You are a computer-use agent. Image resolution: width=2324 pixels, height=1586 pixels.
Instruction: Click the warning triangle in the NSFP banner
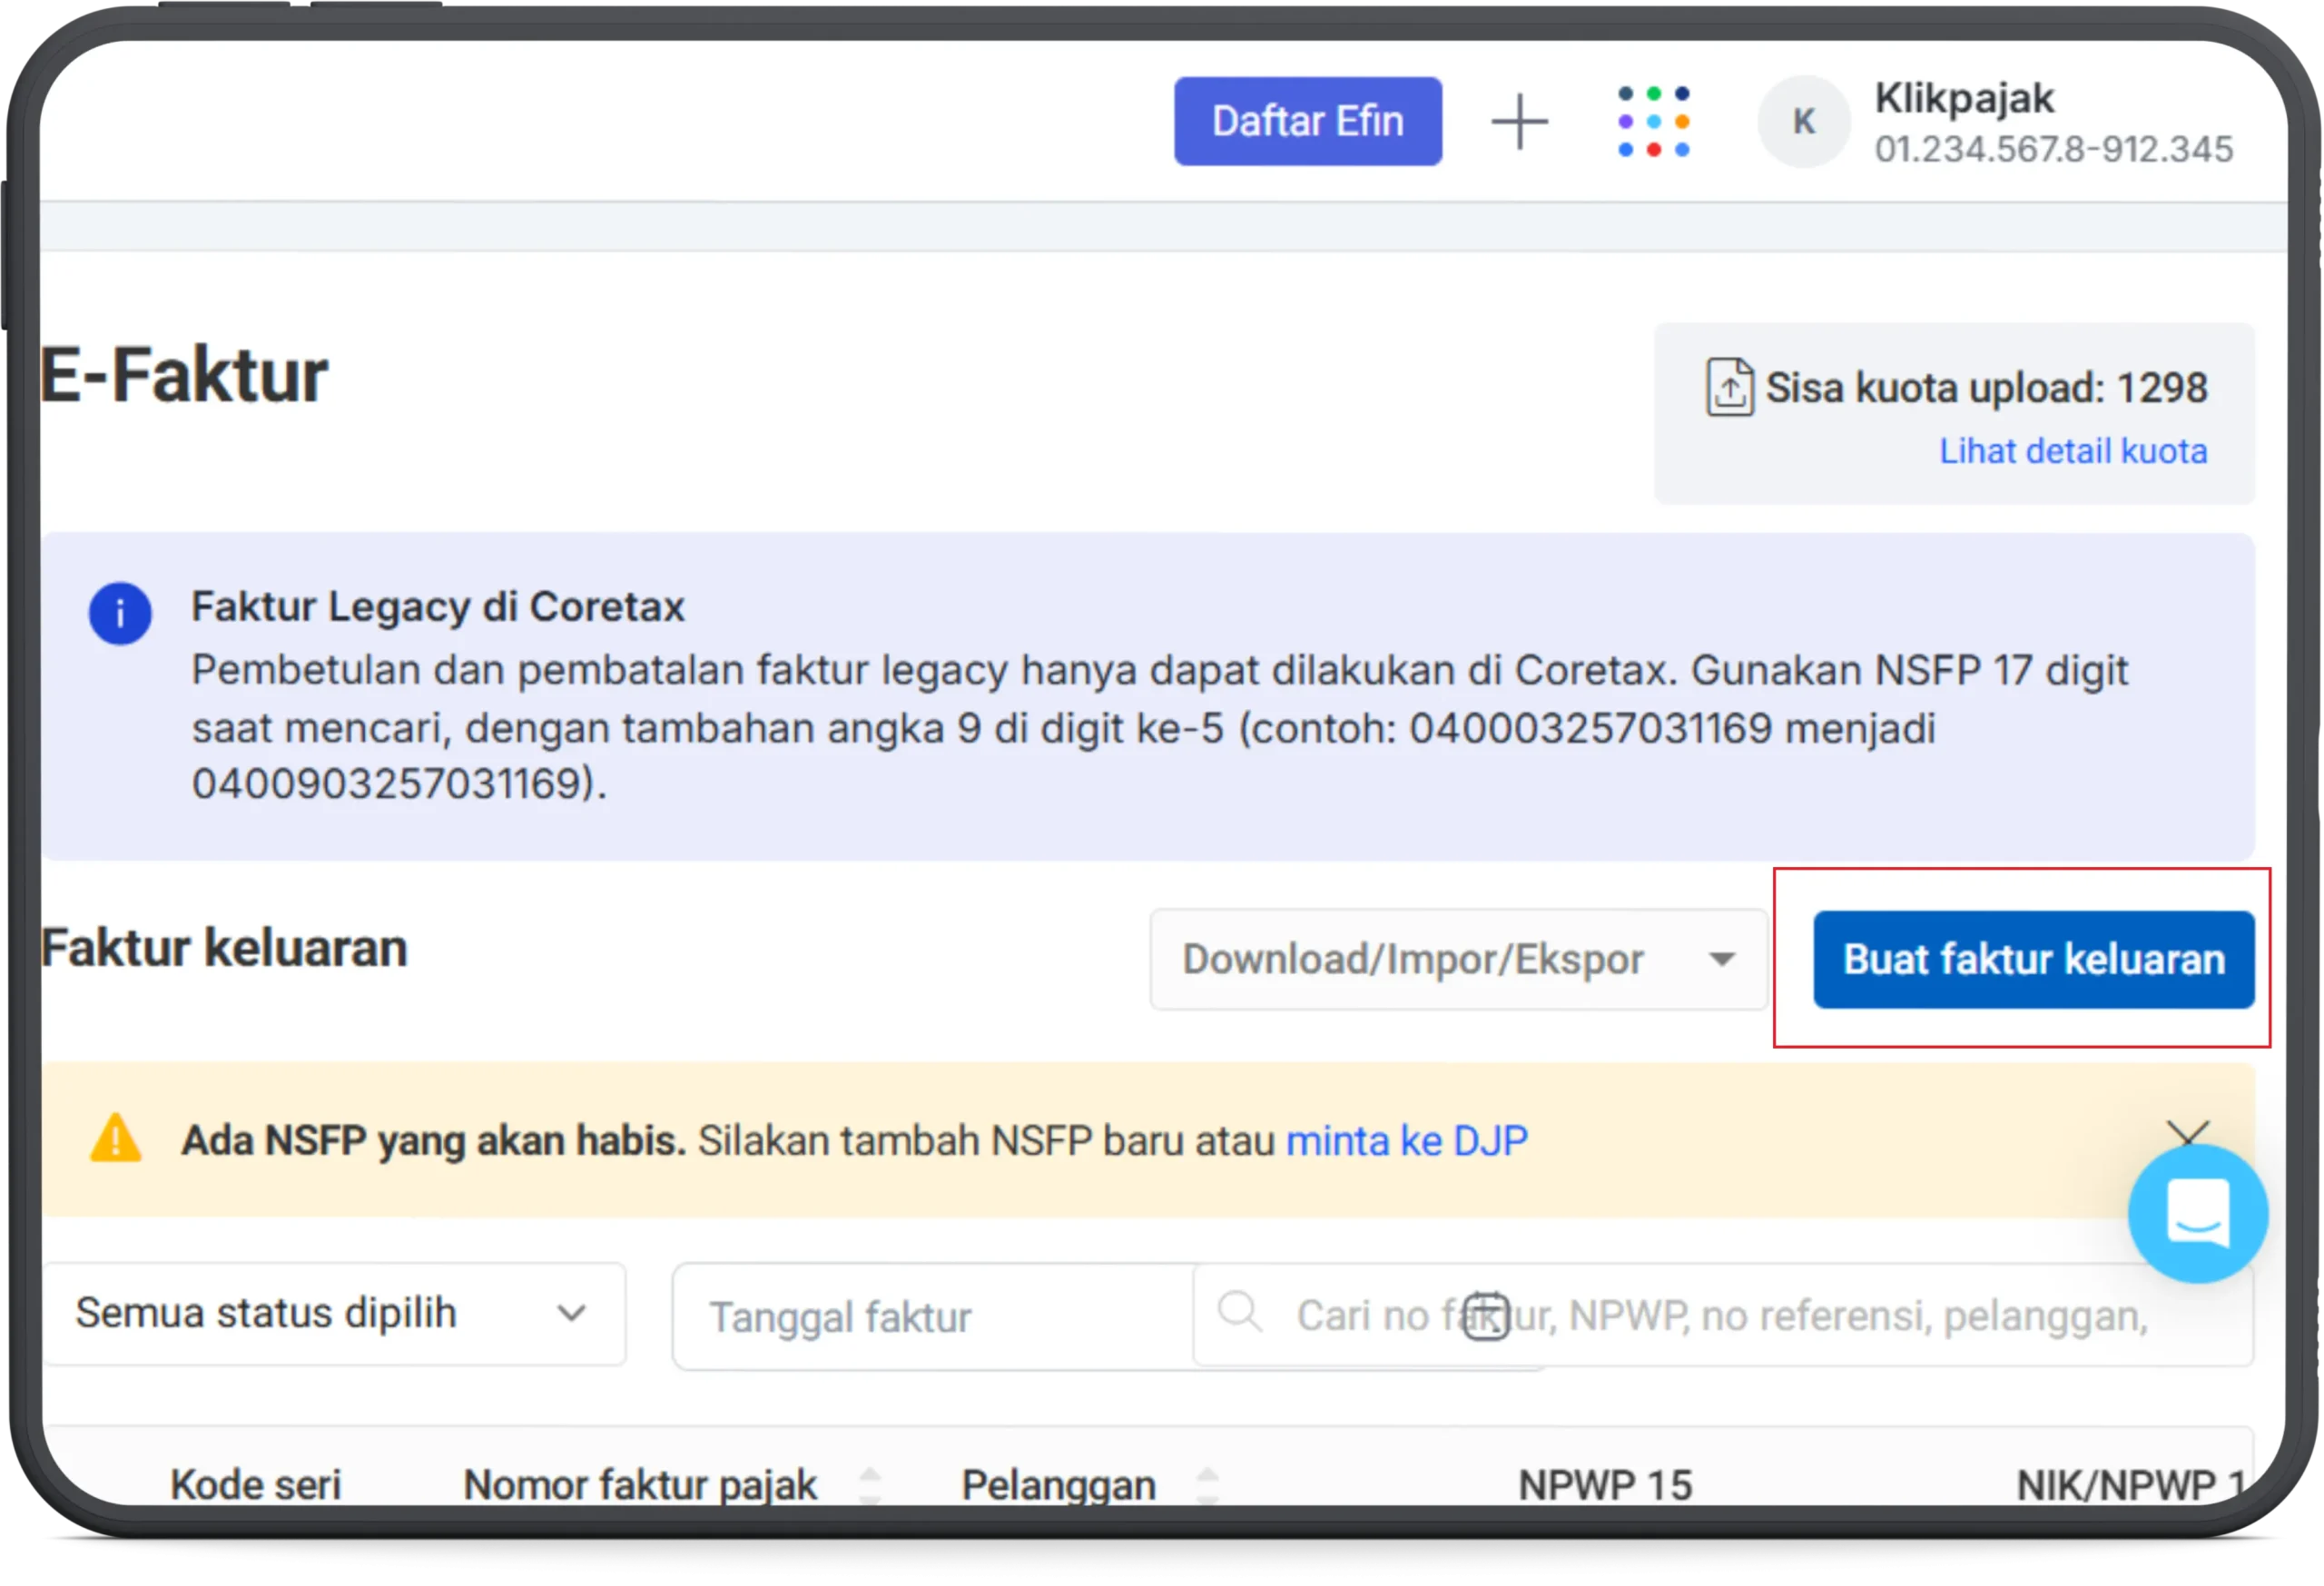pos(117,1140)
